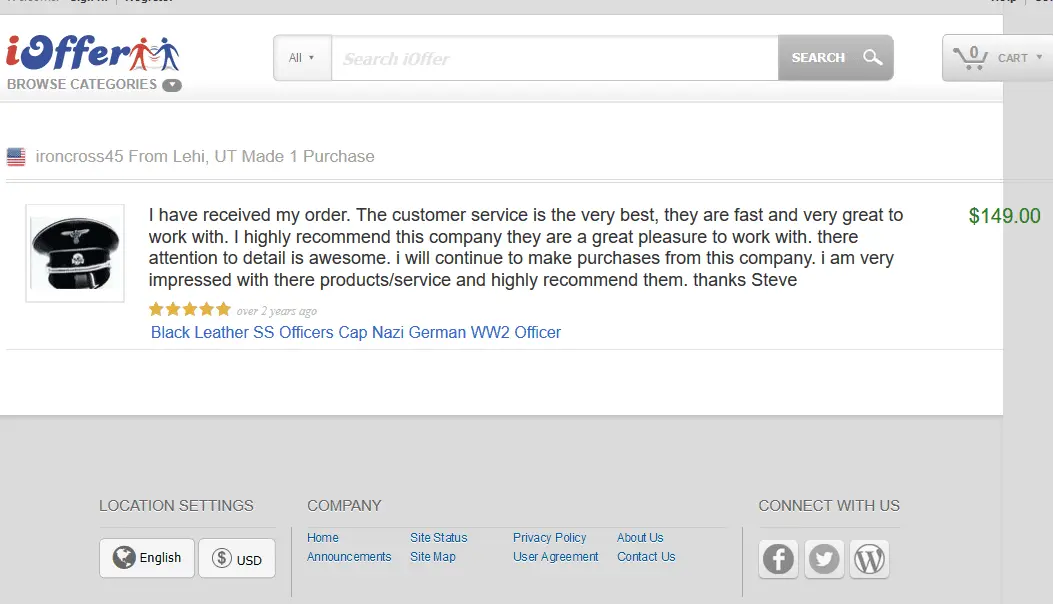Open the Site Map link
Image resolution: width=1053 pixels, height=604 pixels.
tap(432, 557)
